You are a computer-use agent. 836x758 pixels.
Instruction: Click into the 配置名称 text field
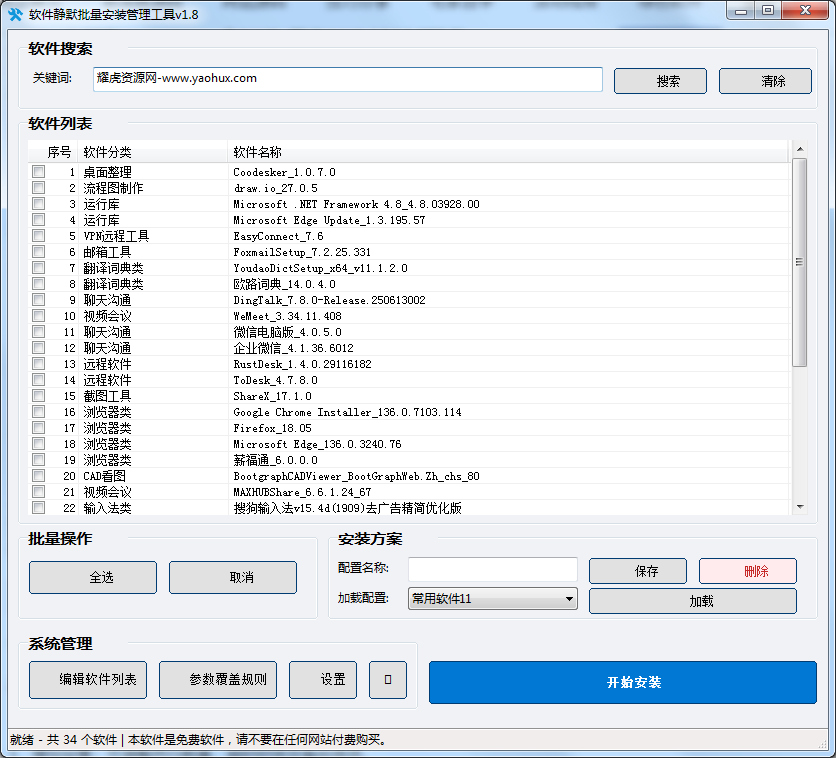(492, 570)
